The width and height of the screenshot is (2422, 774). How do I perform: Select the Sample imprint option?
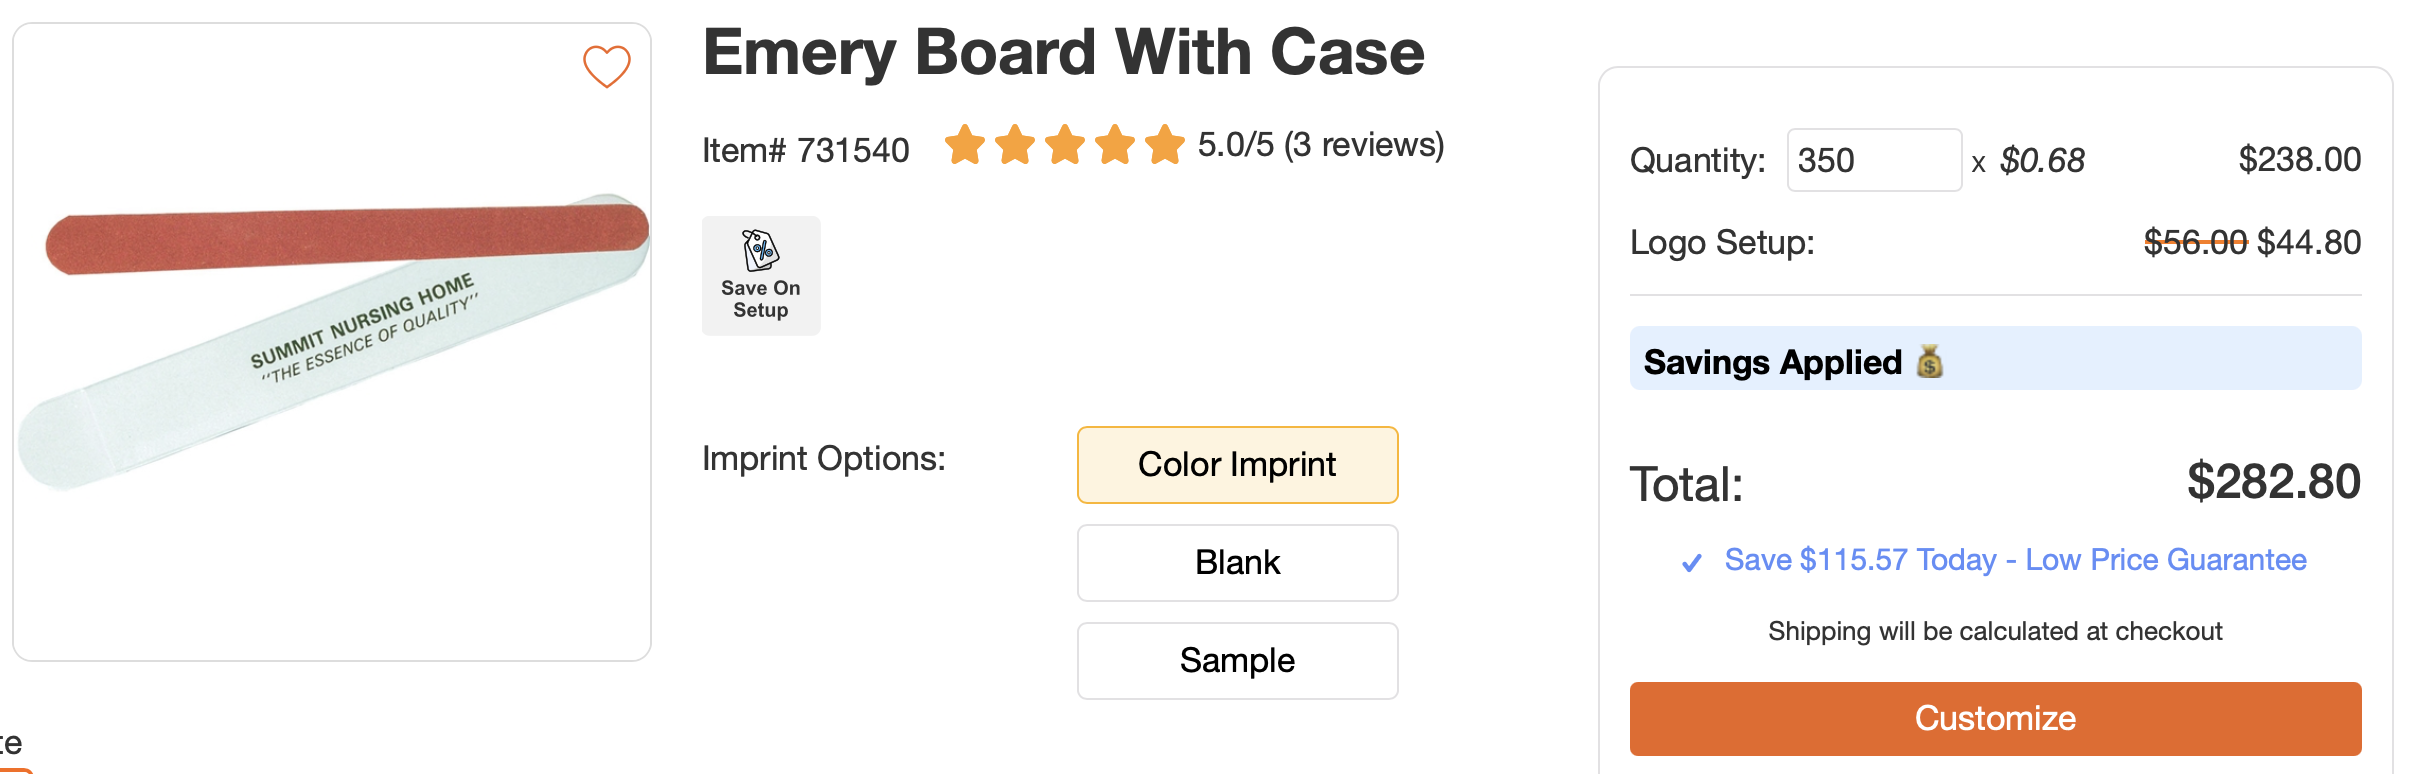coord(1237,661)
